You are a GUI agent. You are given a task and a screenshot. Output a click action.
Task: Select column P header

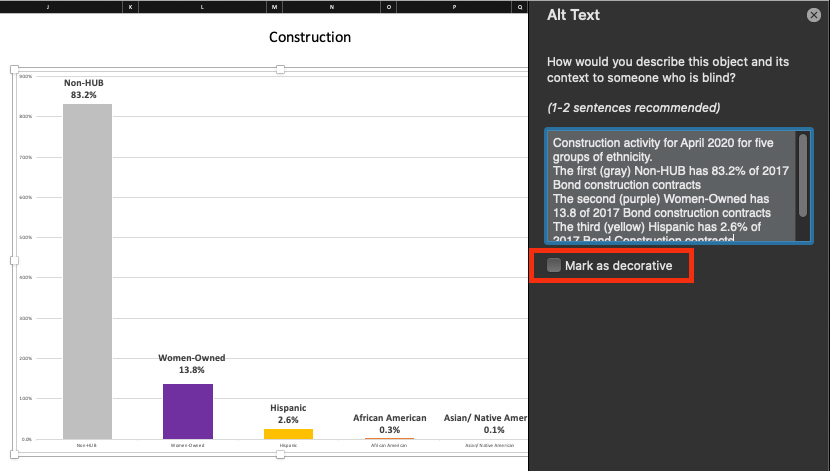[453, 6]
